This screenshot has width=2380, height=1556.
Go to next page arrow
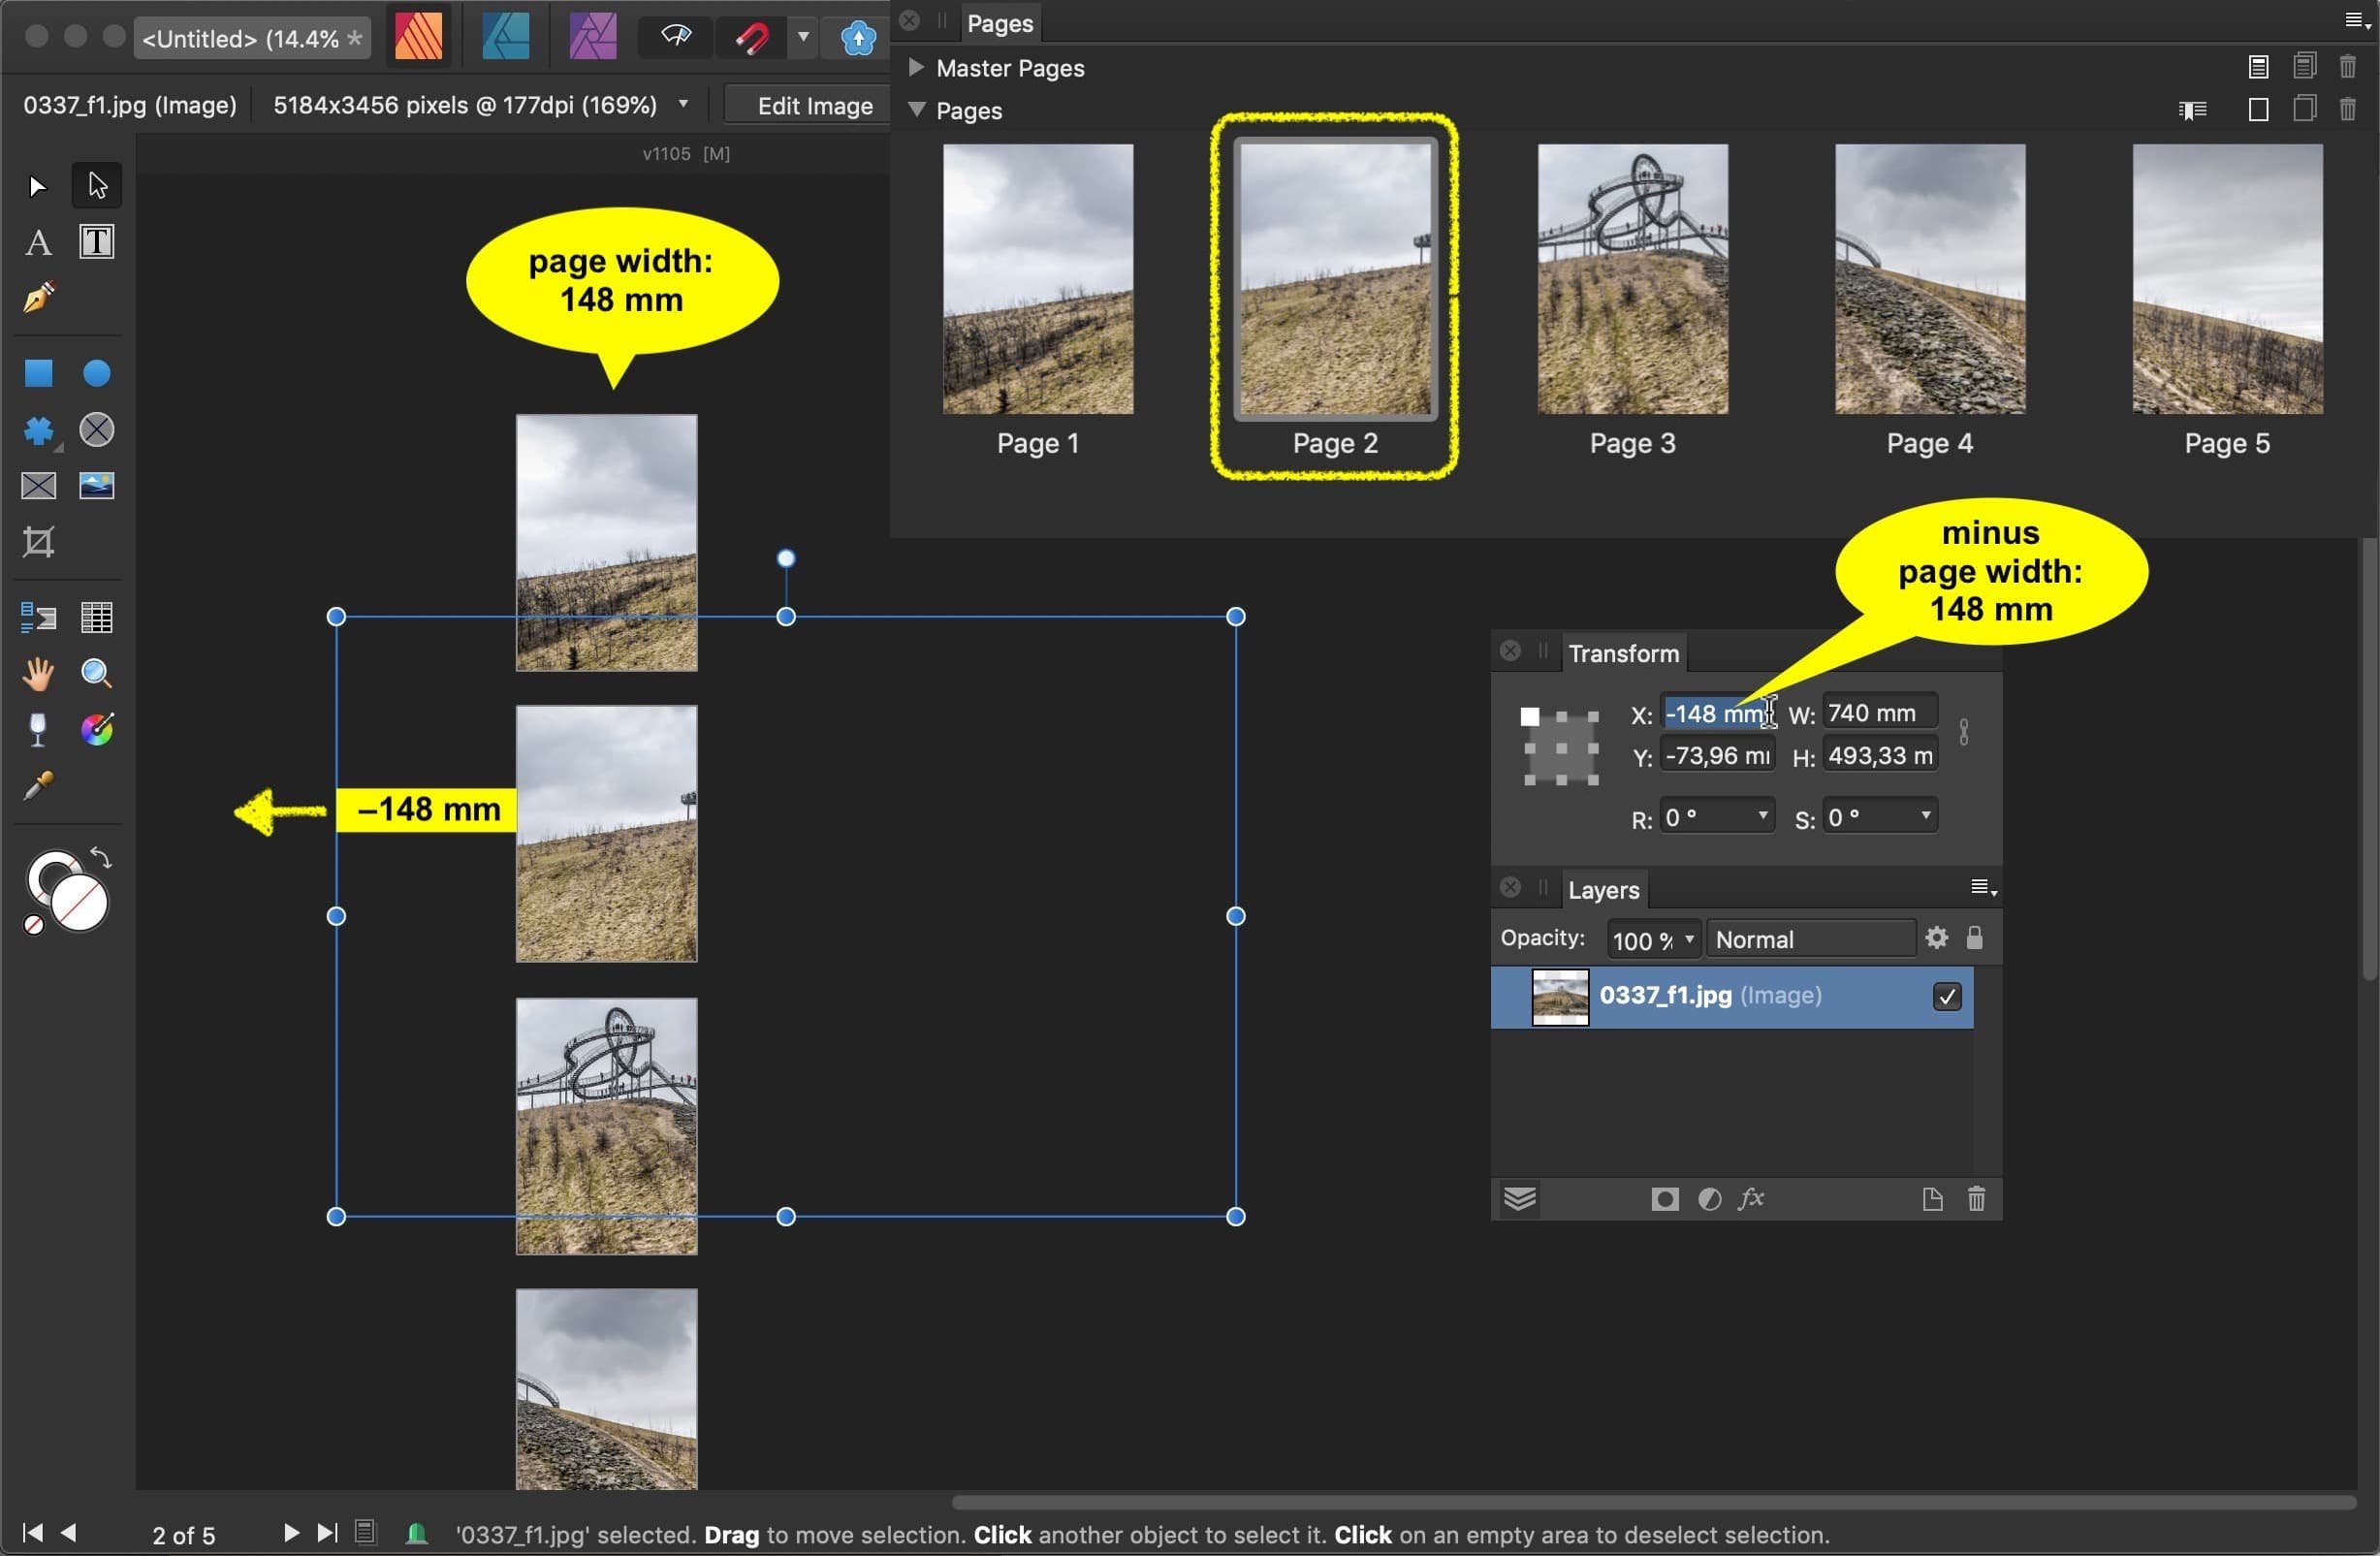pos(291,1533)
